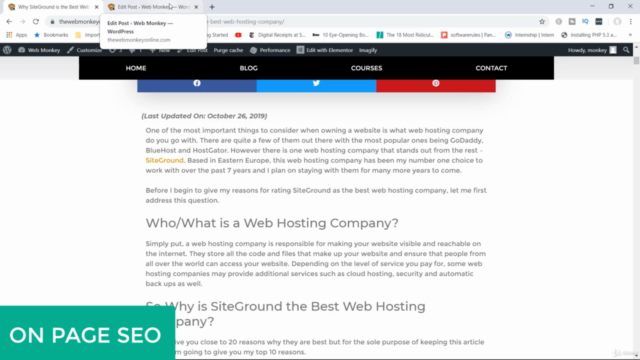Open COURSES in site navigation
640x360 pixels.
[x=367, y=68]
